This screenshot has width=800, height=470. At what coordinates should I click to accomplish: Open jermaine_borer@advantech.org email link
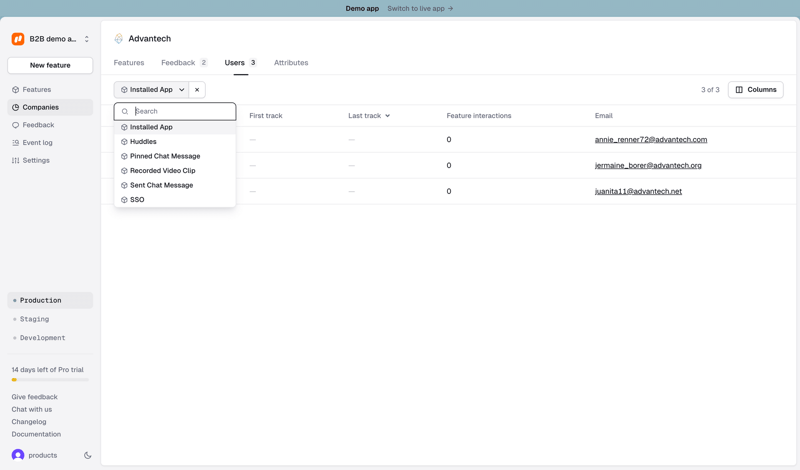coord(648,165)
